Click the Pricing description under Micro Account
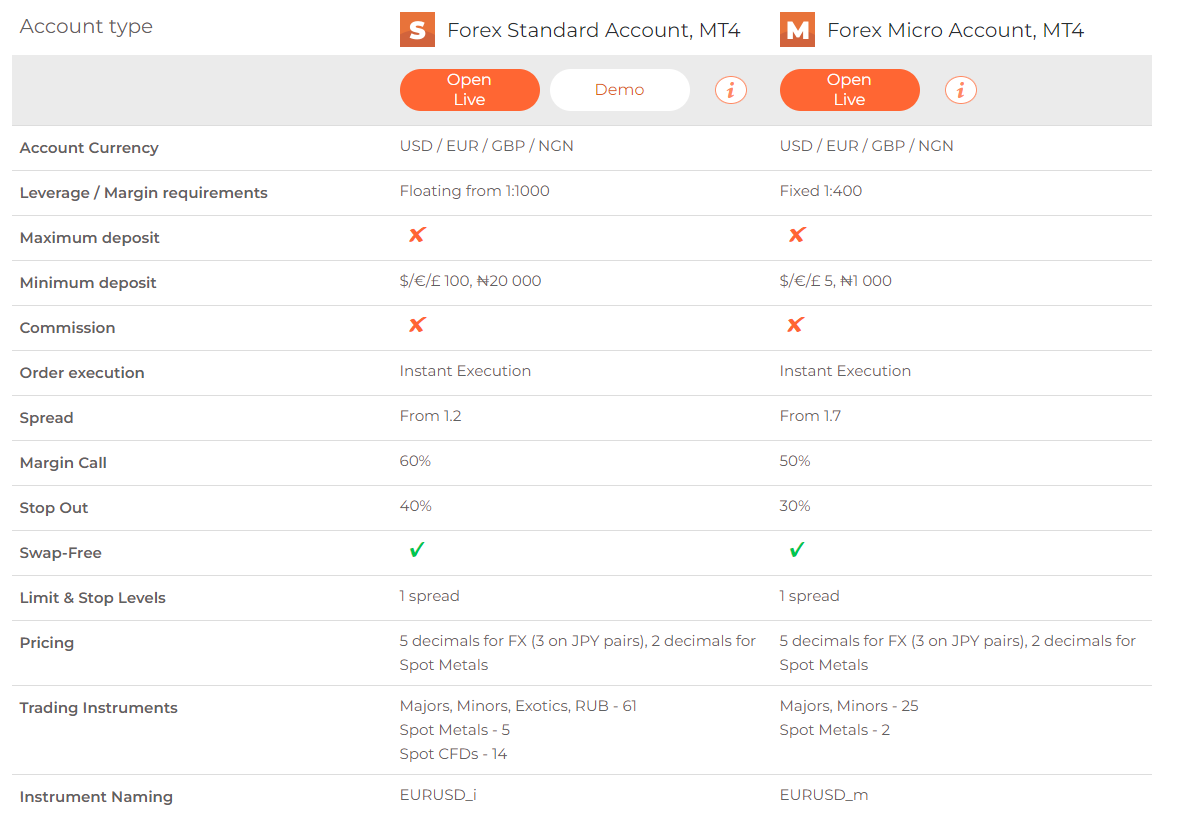 957,653
